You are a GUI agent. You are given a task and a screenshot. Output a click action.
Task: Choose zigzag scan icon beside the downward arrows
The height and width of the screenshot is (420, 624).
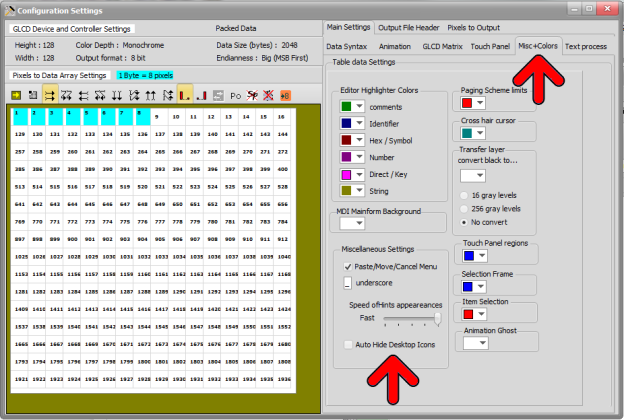tap(134, 95)
